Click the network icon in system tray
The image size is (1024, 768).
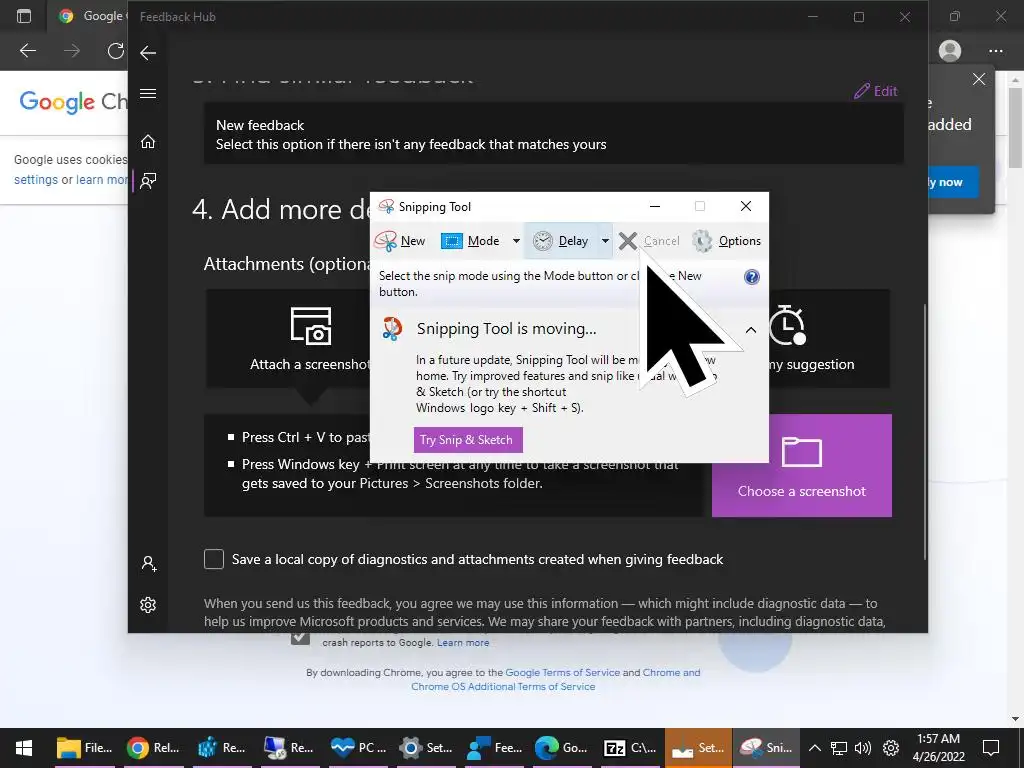point(839,748)
